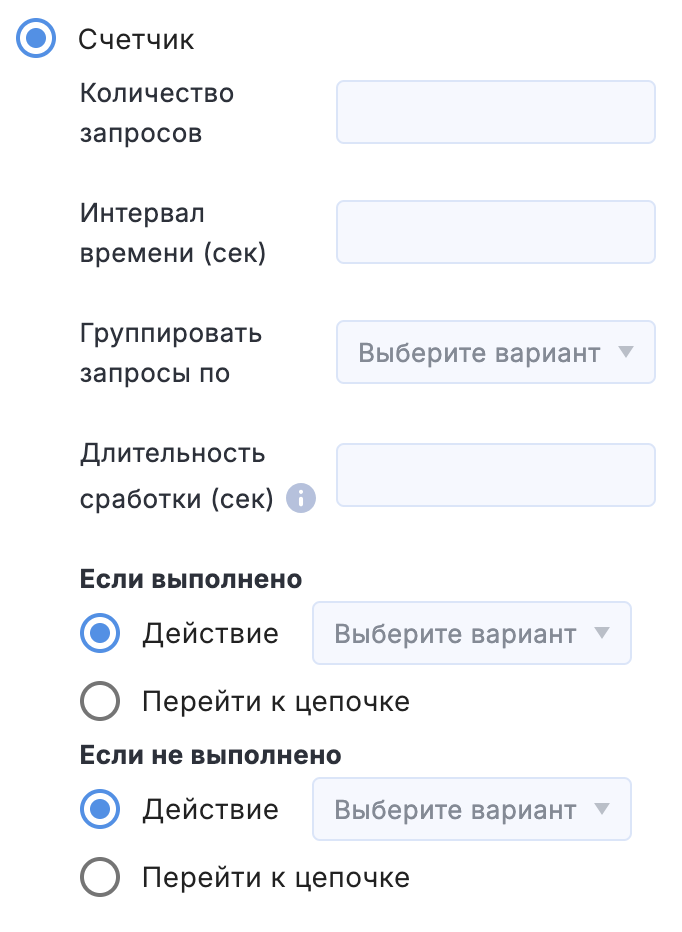682x932 pixels.
Task: Click the Счетчик label text
Action: 136,40
